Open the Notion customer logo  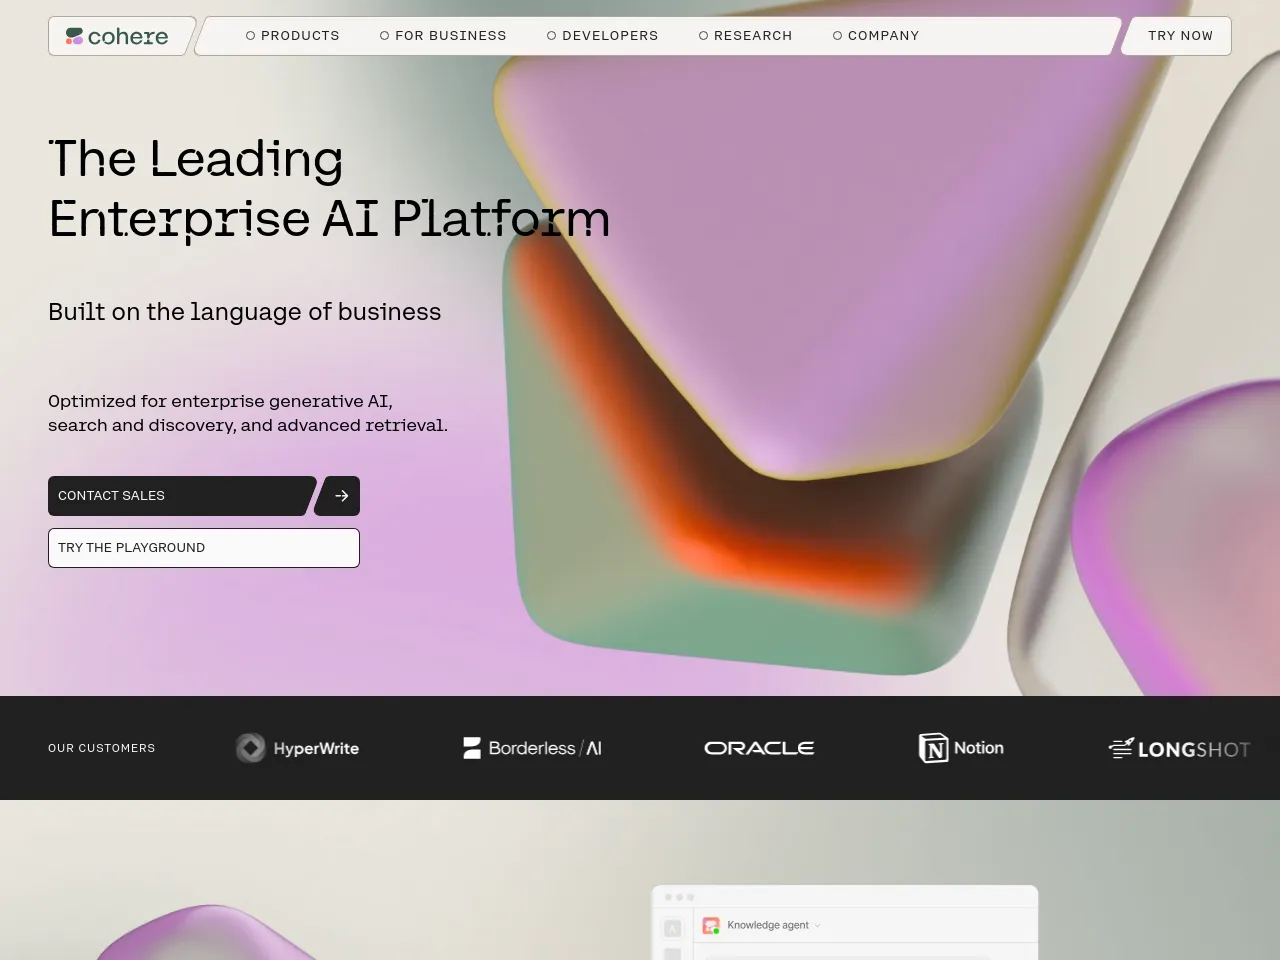click(961, 748)
